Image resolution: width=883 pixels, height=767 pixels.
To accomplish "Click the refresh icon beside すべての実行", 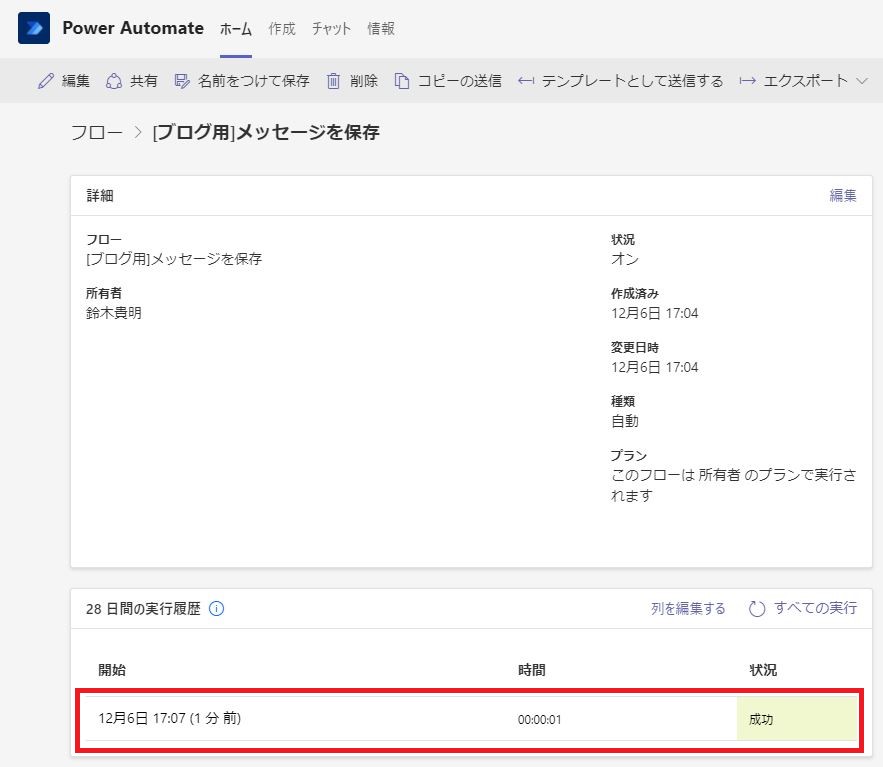I will click(757, 609).
